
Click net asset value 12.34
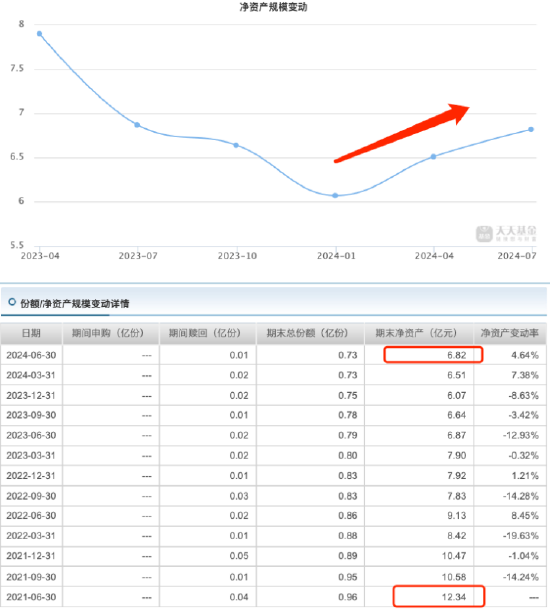coord(454,597)
